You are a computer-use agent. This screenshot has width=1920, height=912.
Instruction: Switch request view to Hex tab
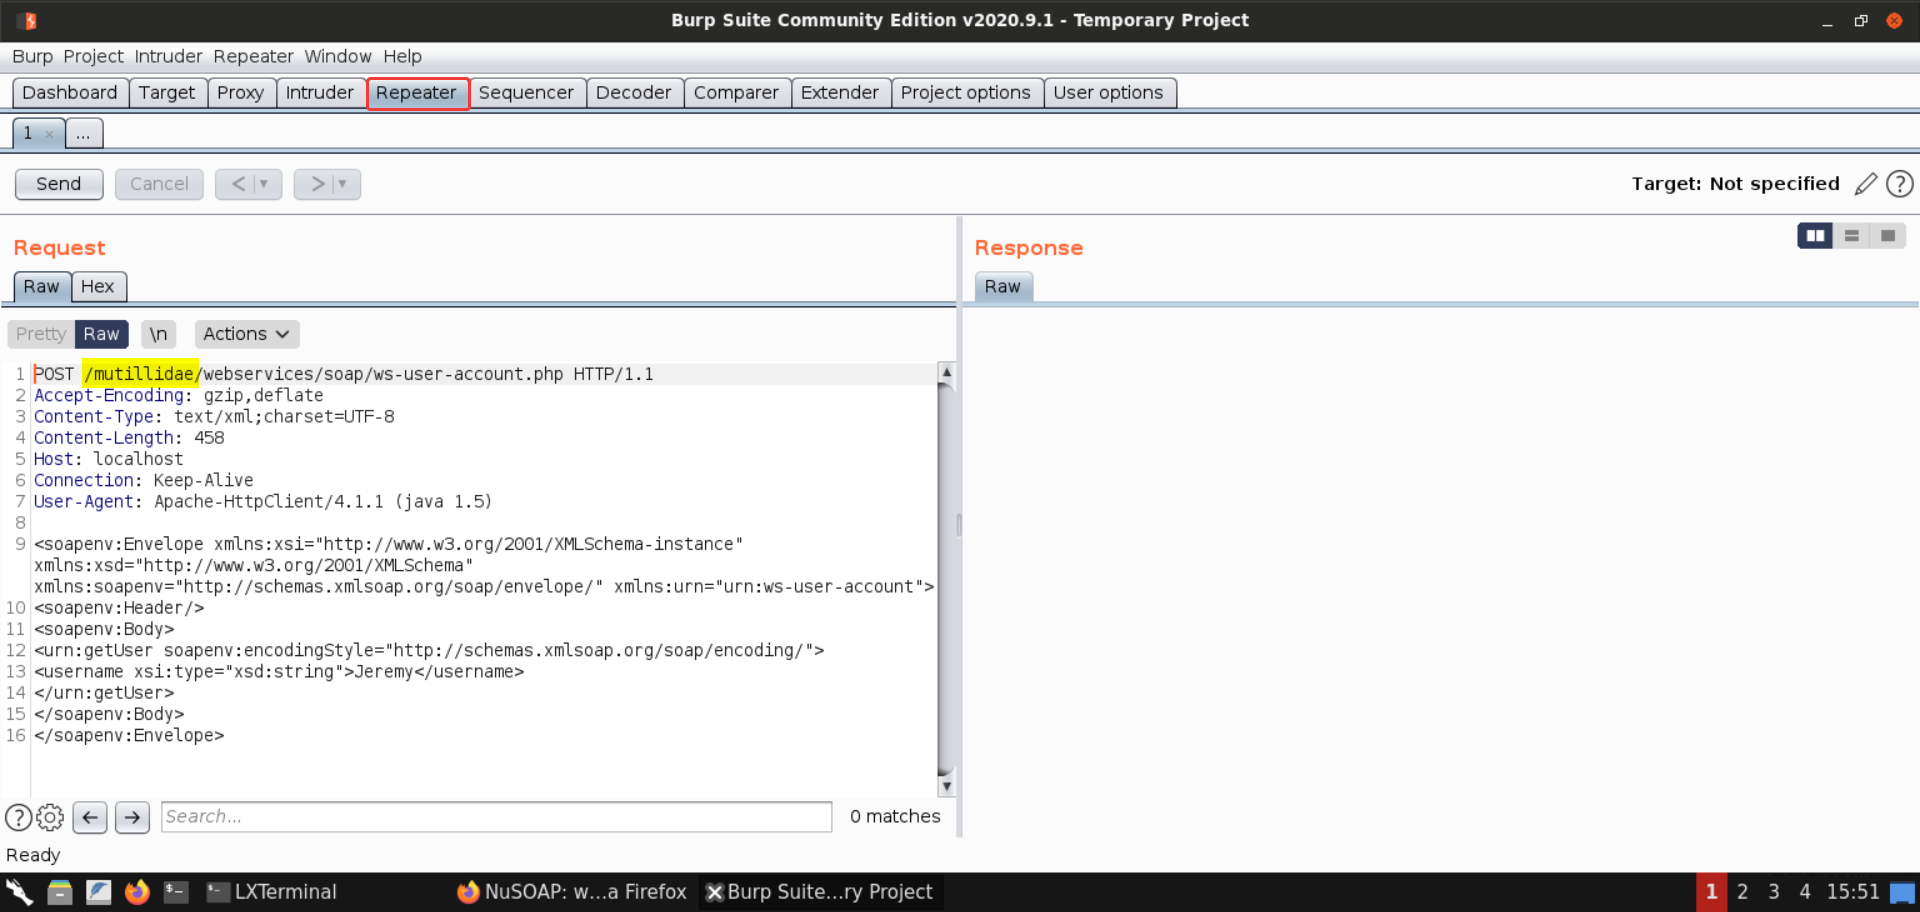pos(98,287)
